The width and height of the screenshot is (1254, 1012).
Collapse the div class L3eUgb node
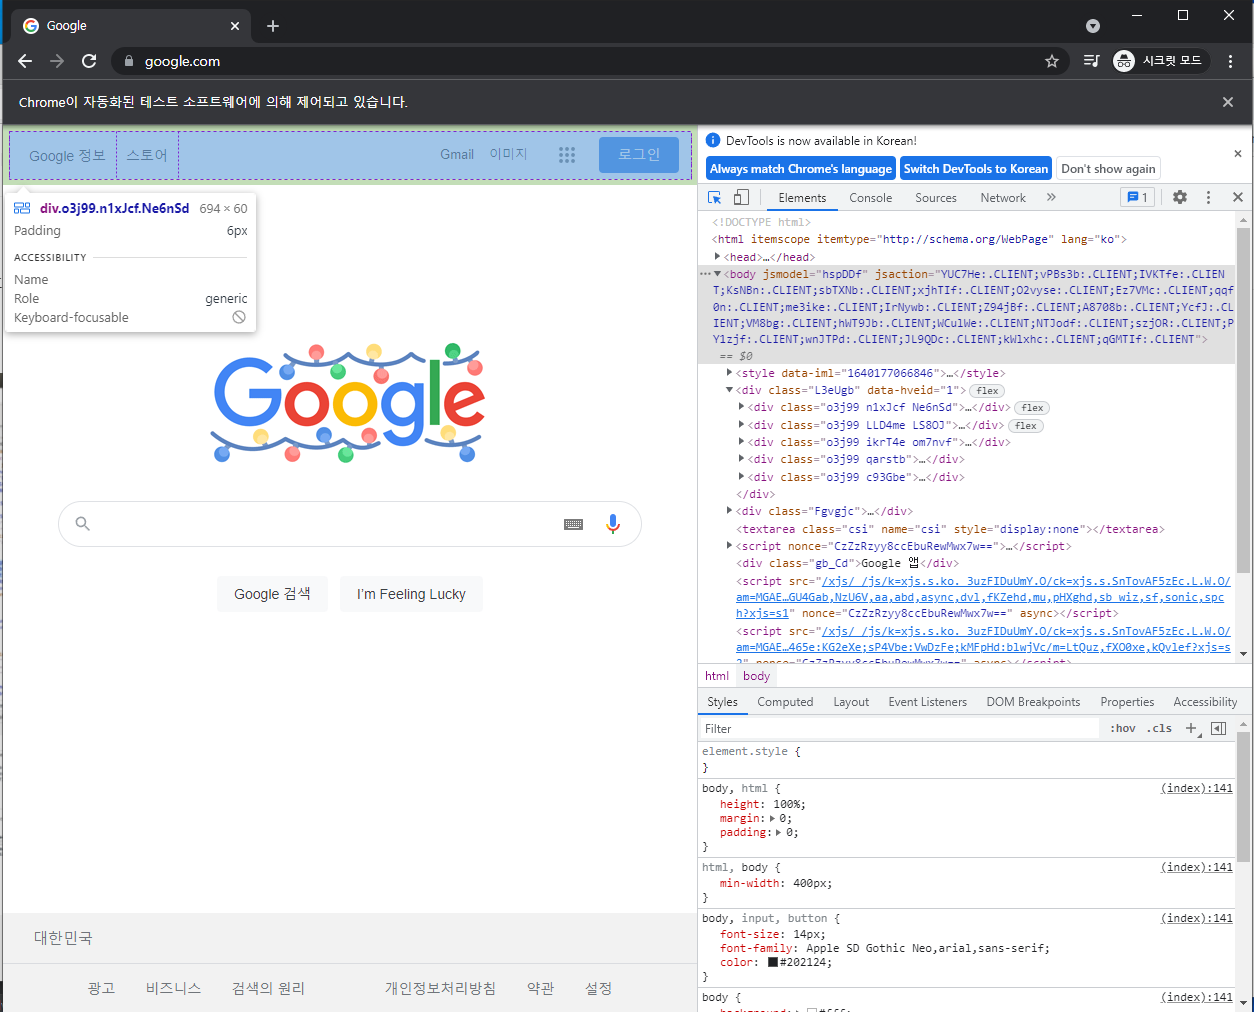729,390
